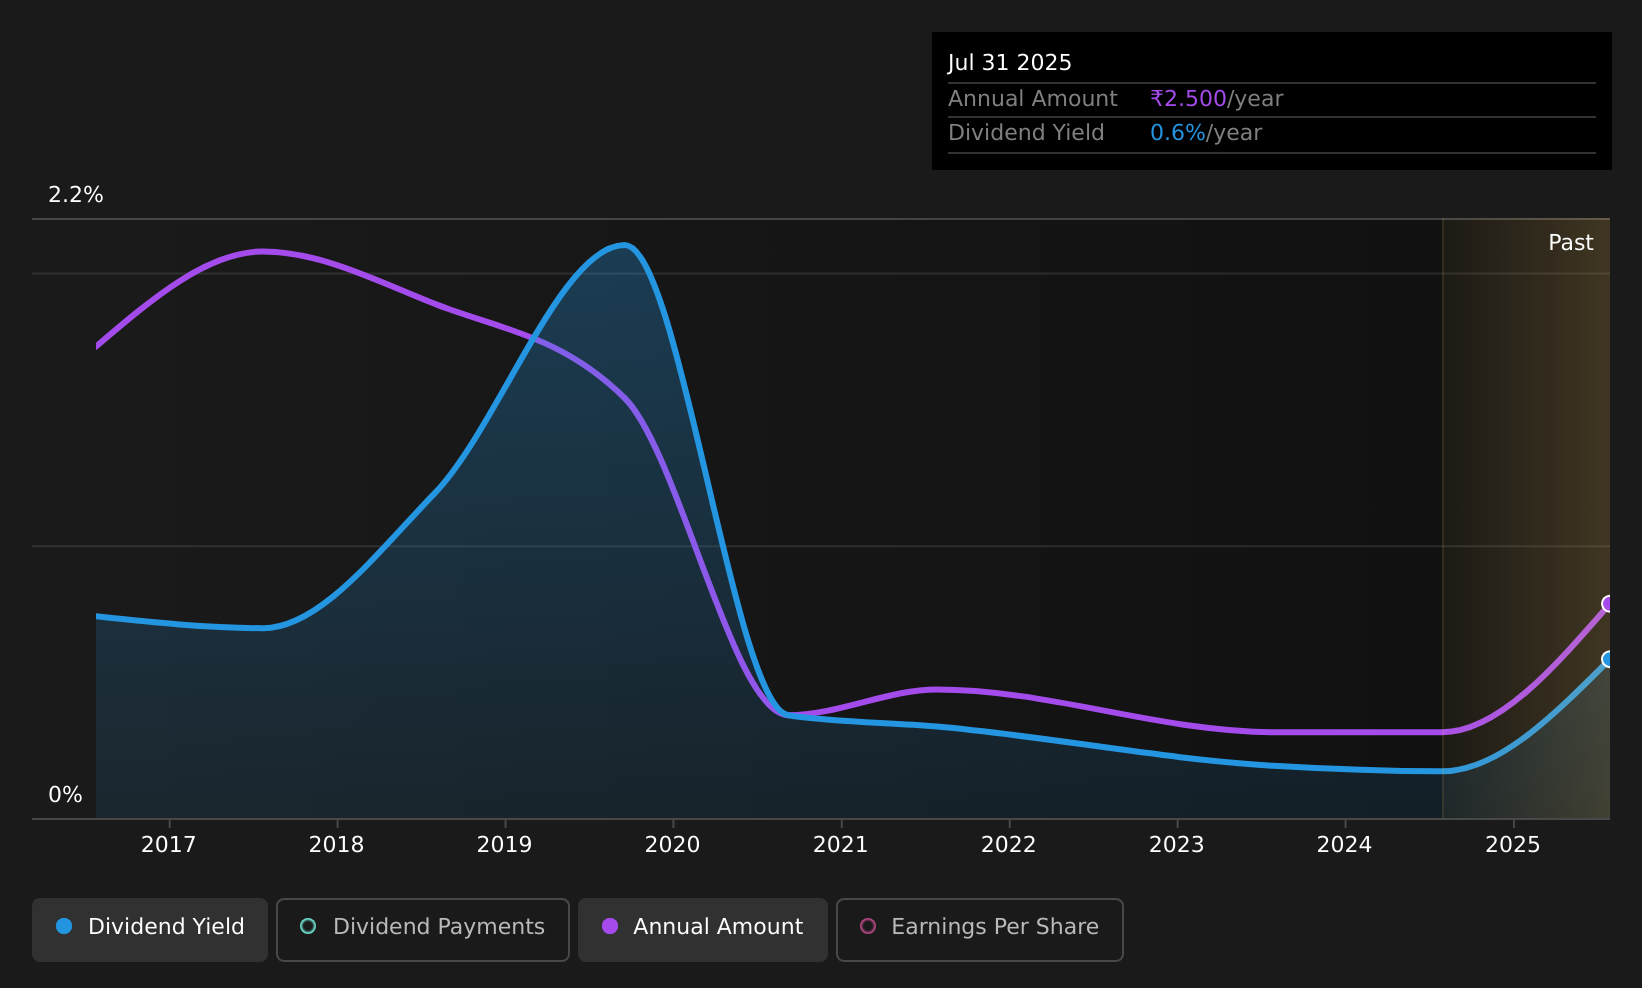Click the 2024 x-axis label
The width and height of the screenshot is (1642, 988).
pyautogui.click(x=1345, y=845)
